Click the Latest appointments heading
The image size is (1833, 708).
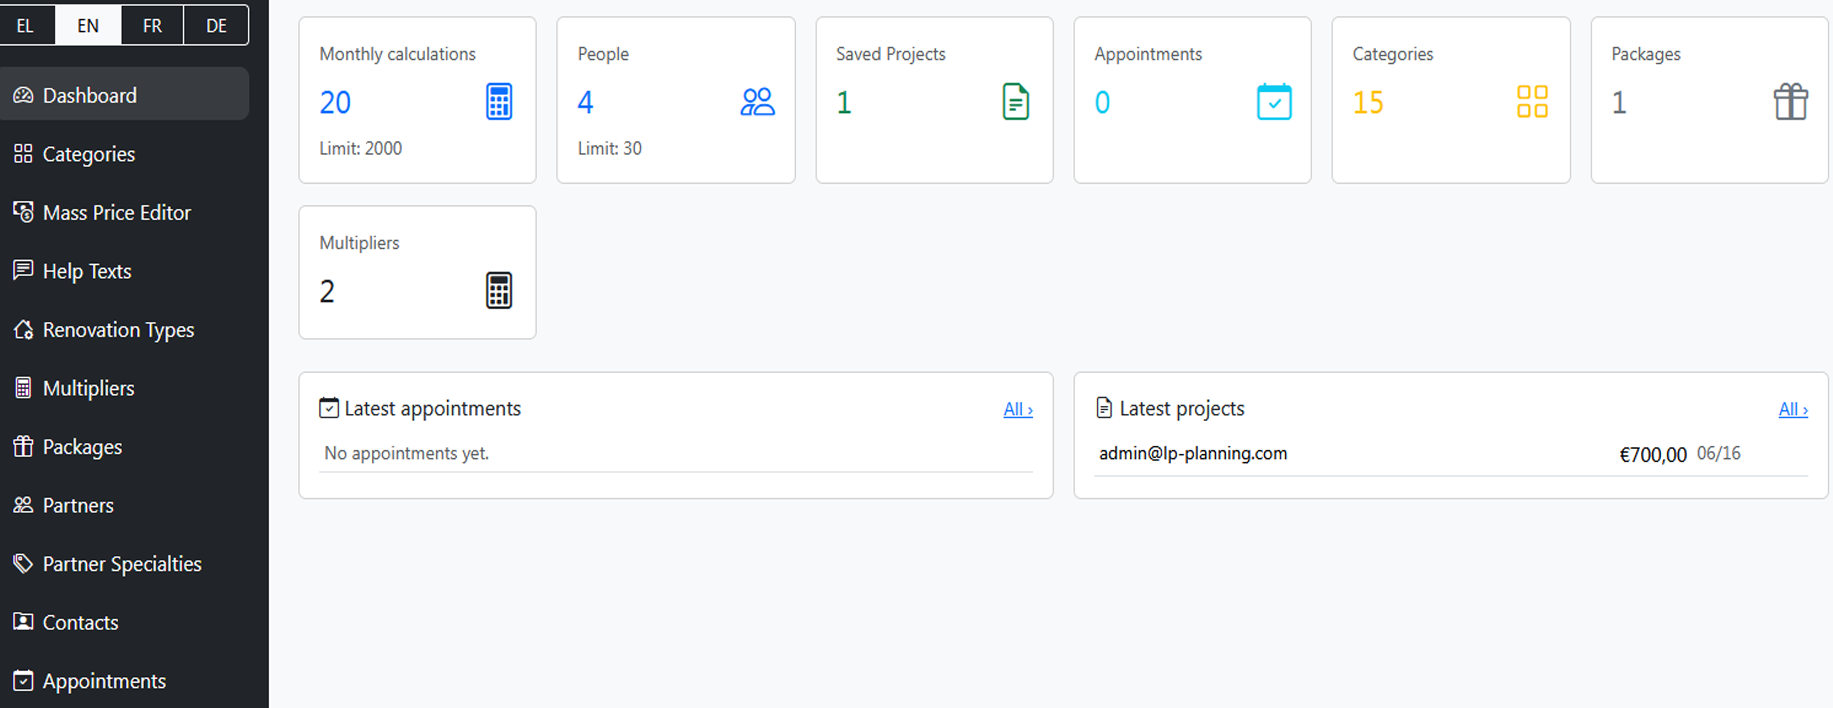pyautogui.click(x=433, y=408)
